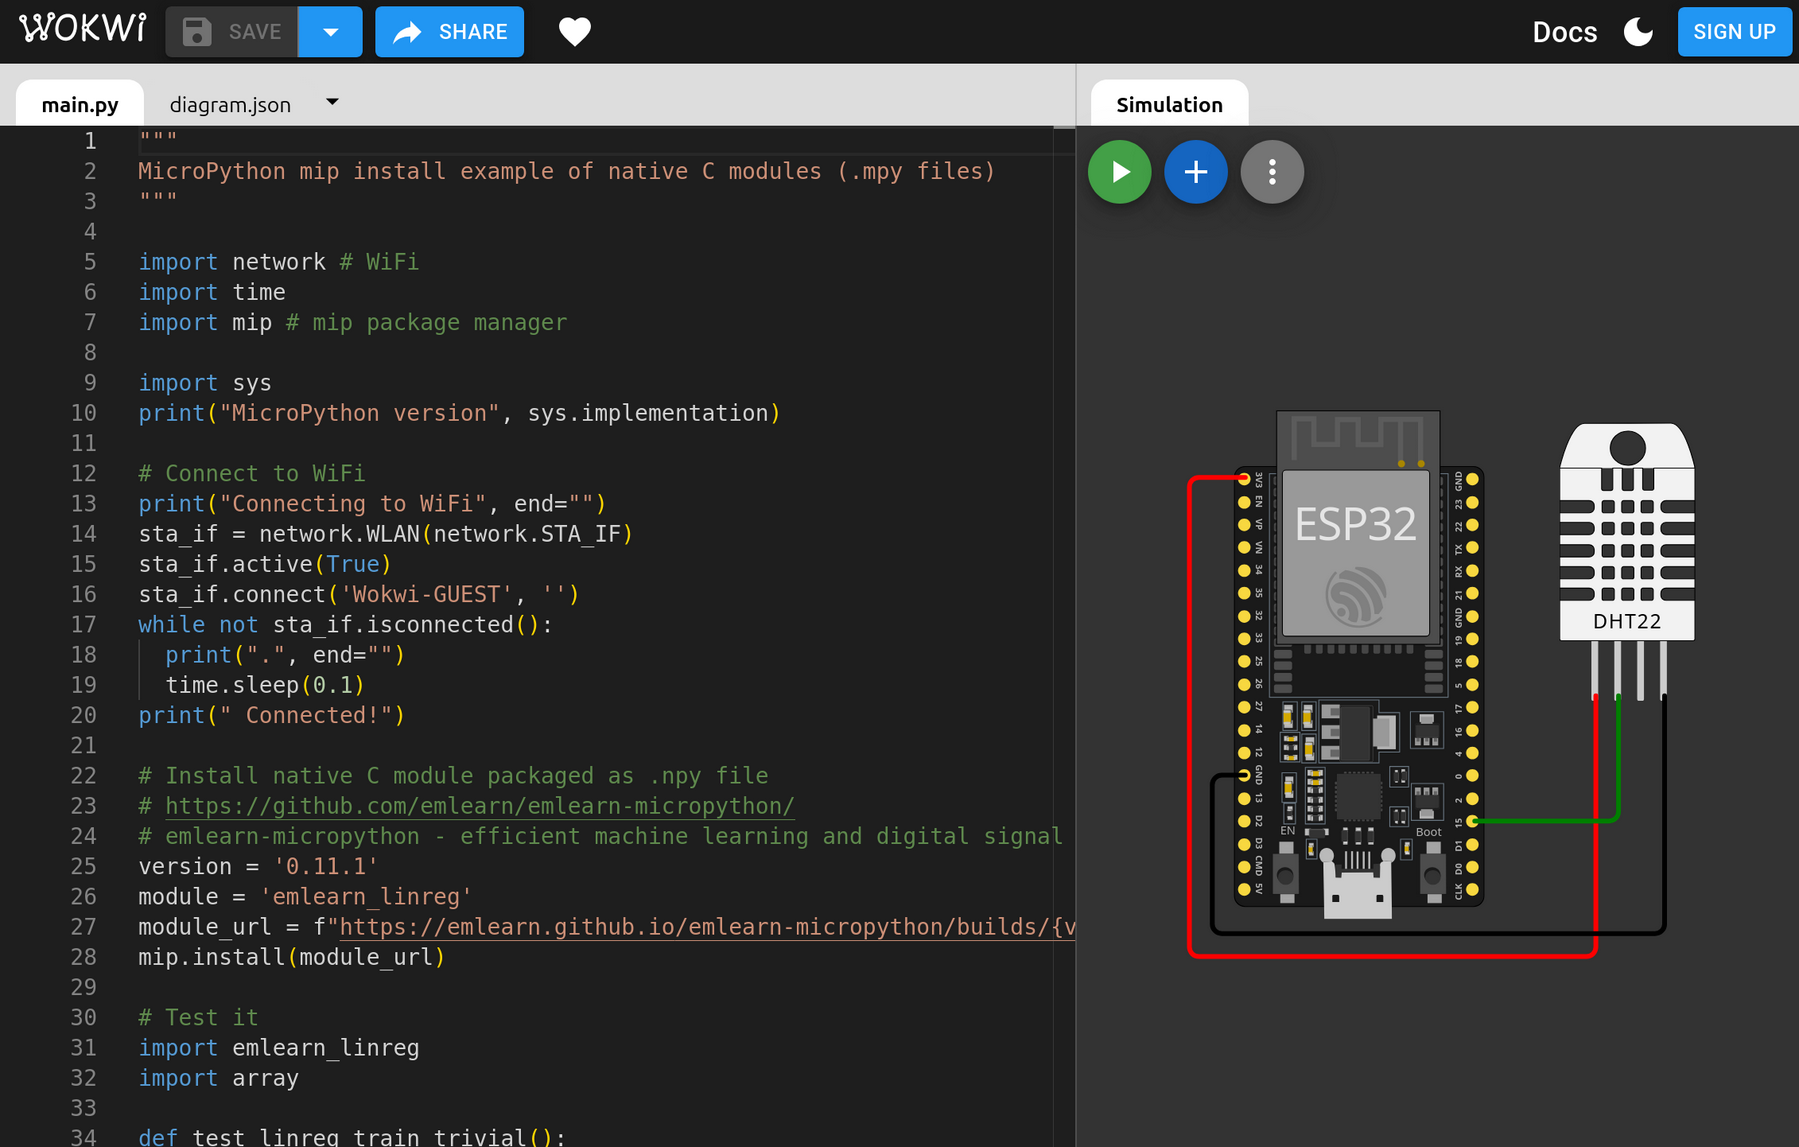Toggle dark mode with the moon icon

(1638, 32)
